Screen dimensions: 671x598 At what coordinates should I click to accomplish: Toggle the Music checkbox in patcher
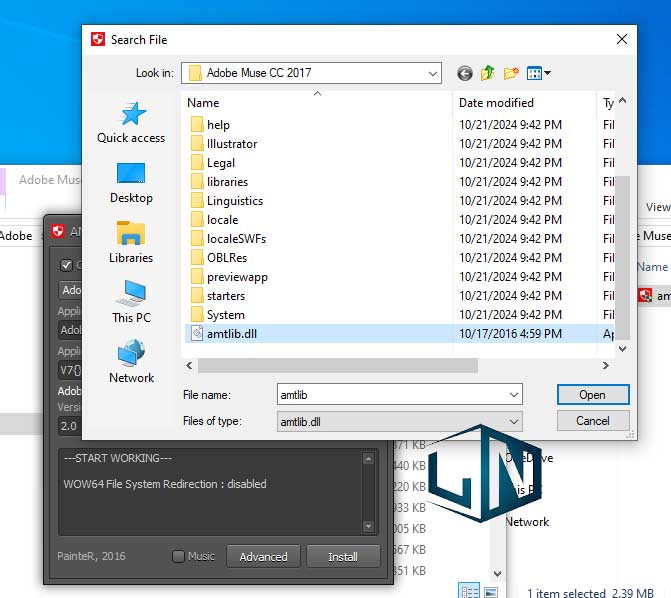[178, 556]
